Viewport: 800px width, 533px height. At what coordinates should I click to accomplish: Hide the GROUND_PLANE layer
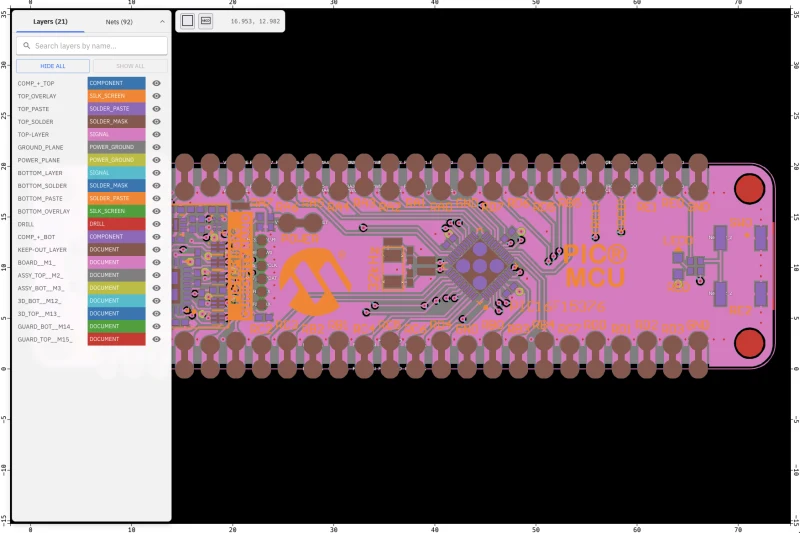click(x=157, y=147)
